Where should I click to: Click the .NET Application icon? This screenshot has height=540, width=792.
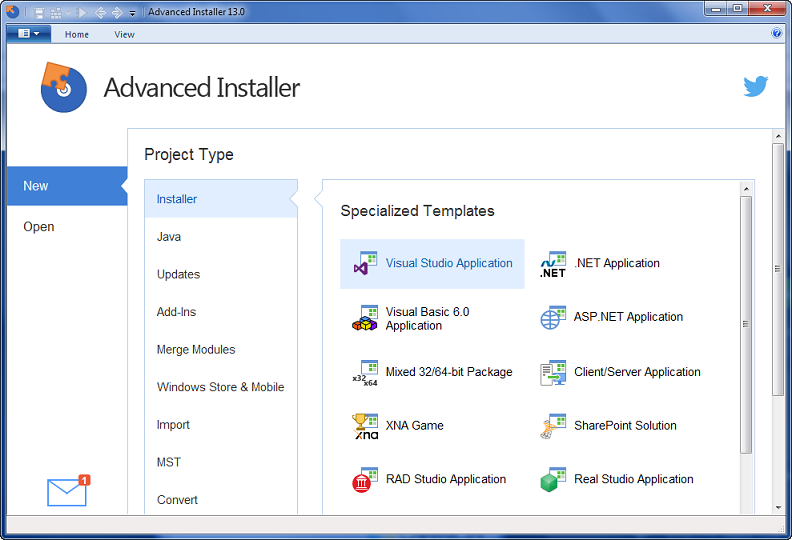(x=553, y=264)
